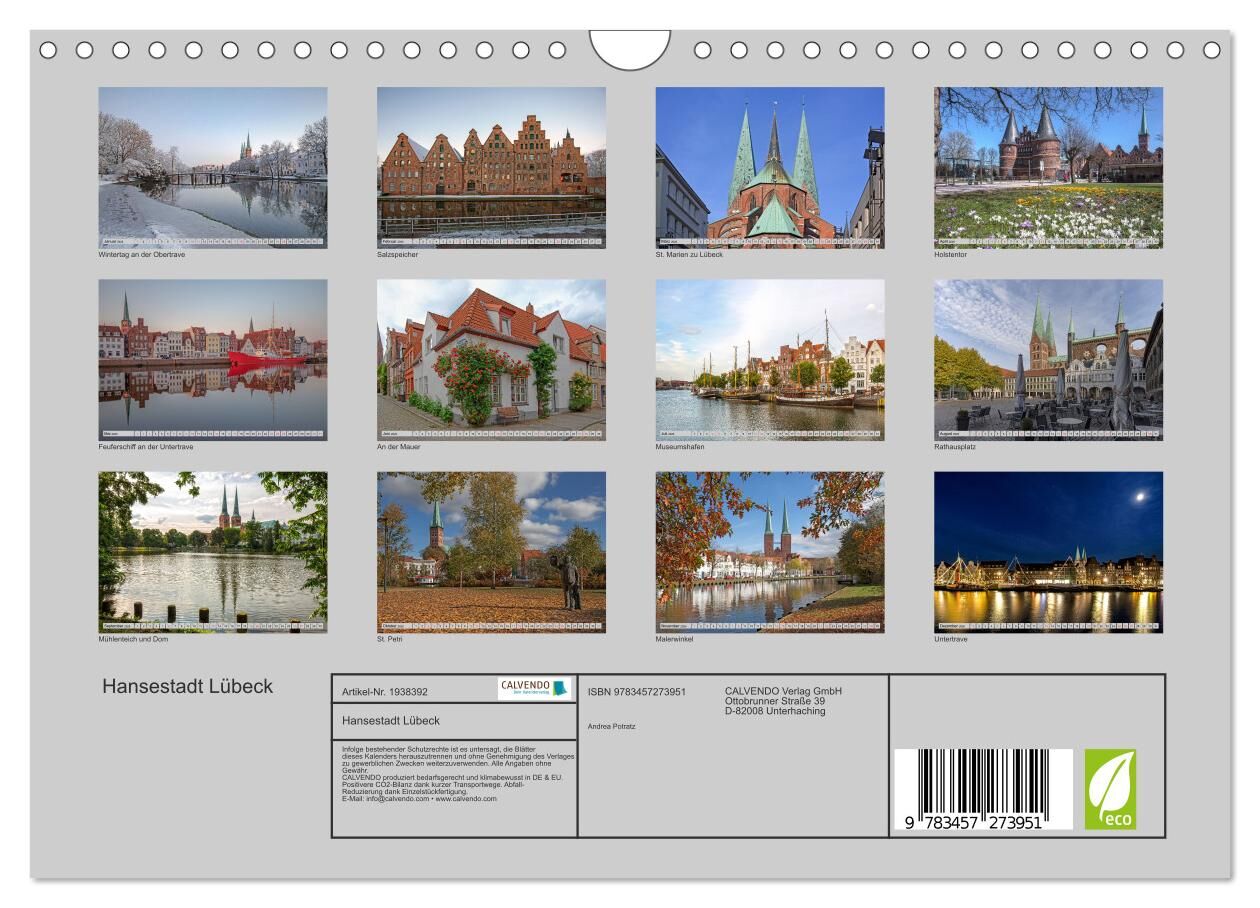Select the St. Petri autumn photo
Viewport: 1260px width, 908px height.
[x=491, y=552]
